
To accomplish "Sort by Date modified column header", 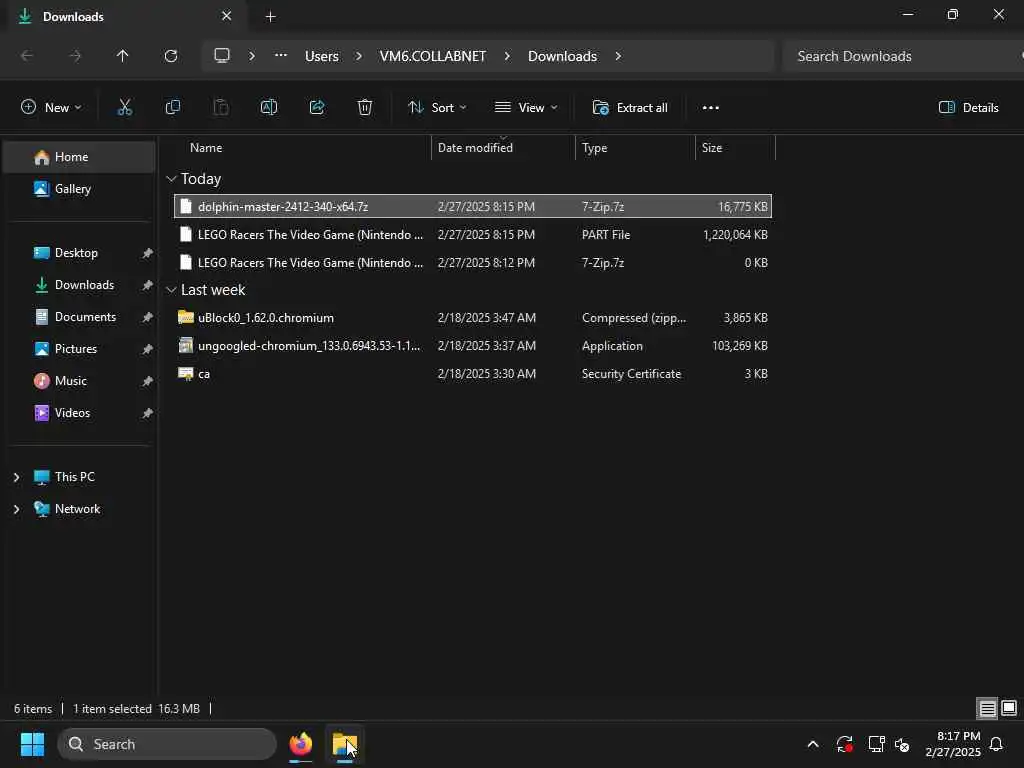I will point(503,148).
